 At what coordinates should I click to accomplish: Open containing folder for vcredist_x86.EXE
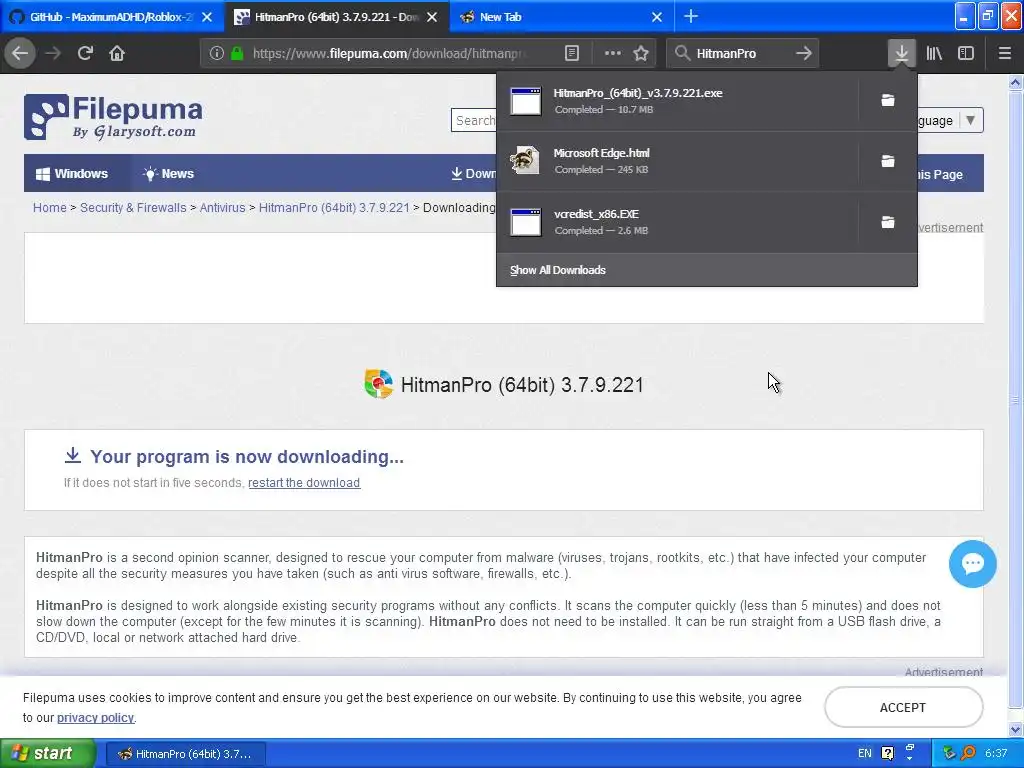pyautogui.click(x=888, y=222)
